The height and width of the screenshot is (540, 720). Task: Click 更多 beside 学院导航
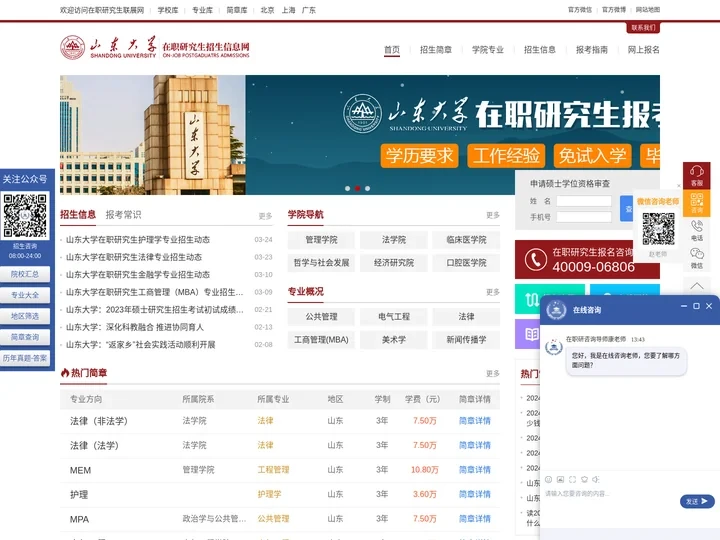493,215
